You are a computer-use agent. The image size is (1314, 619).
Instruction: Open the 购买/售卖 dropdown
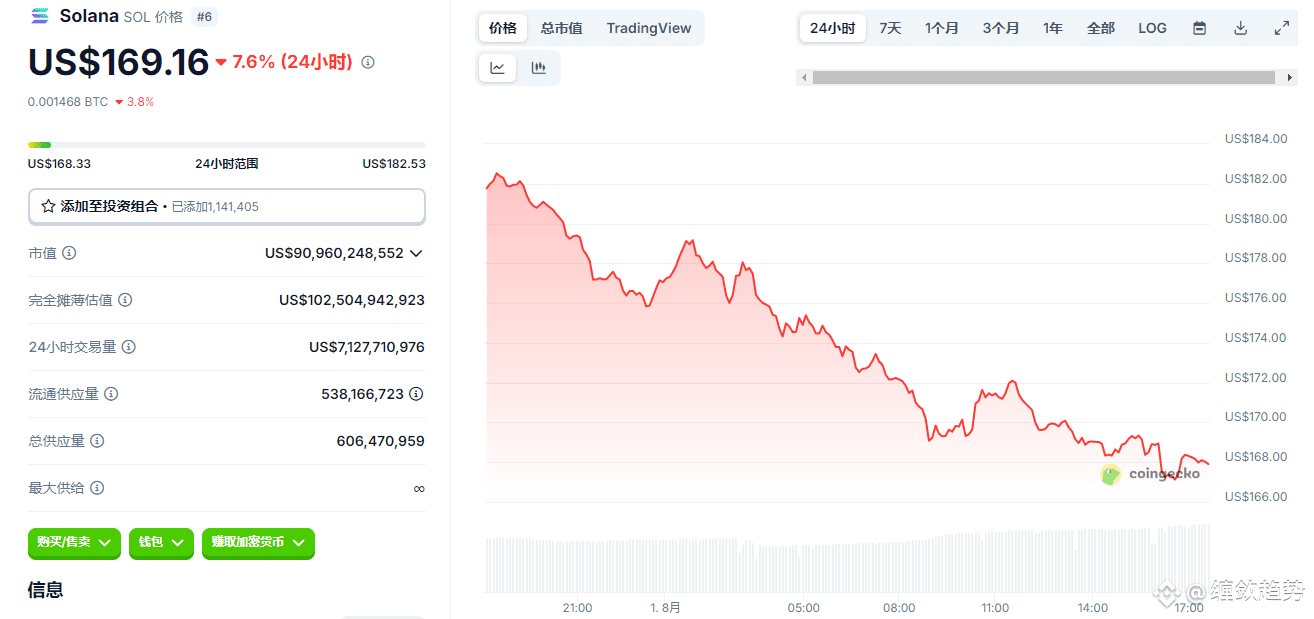coord(74,542)
